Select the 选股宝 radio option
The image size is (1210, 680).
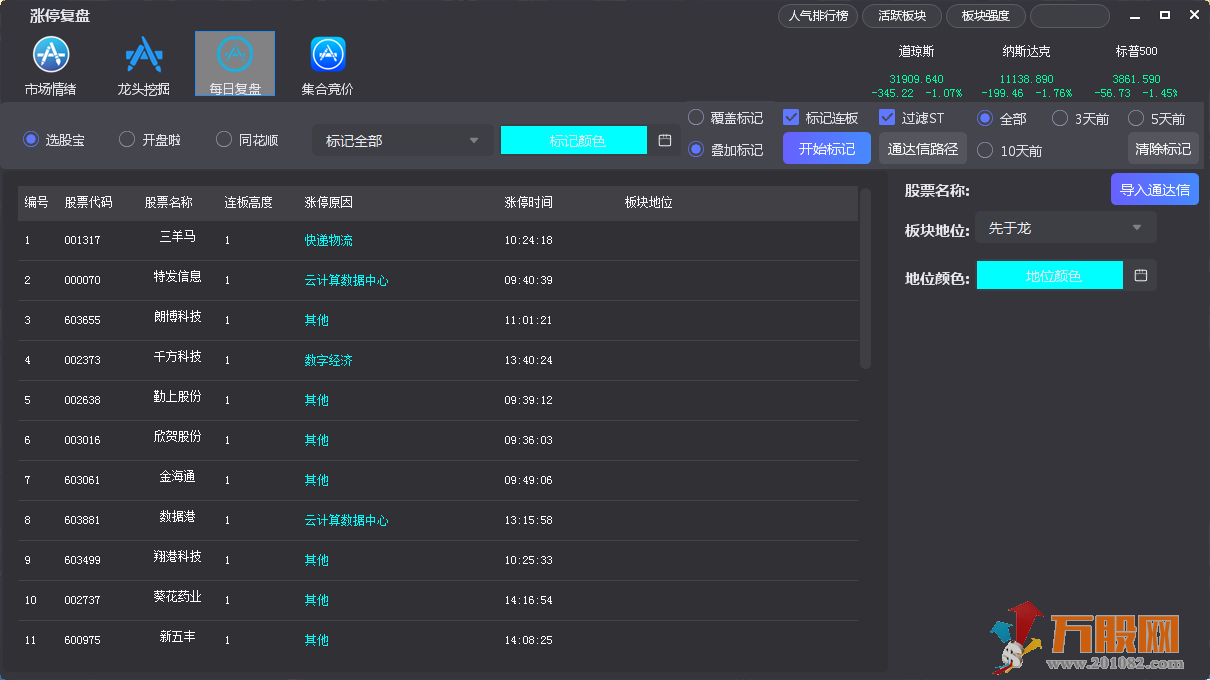[x=54, y=140]
